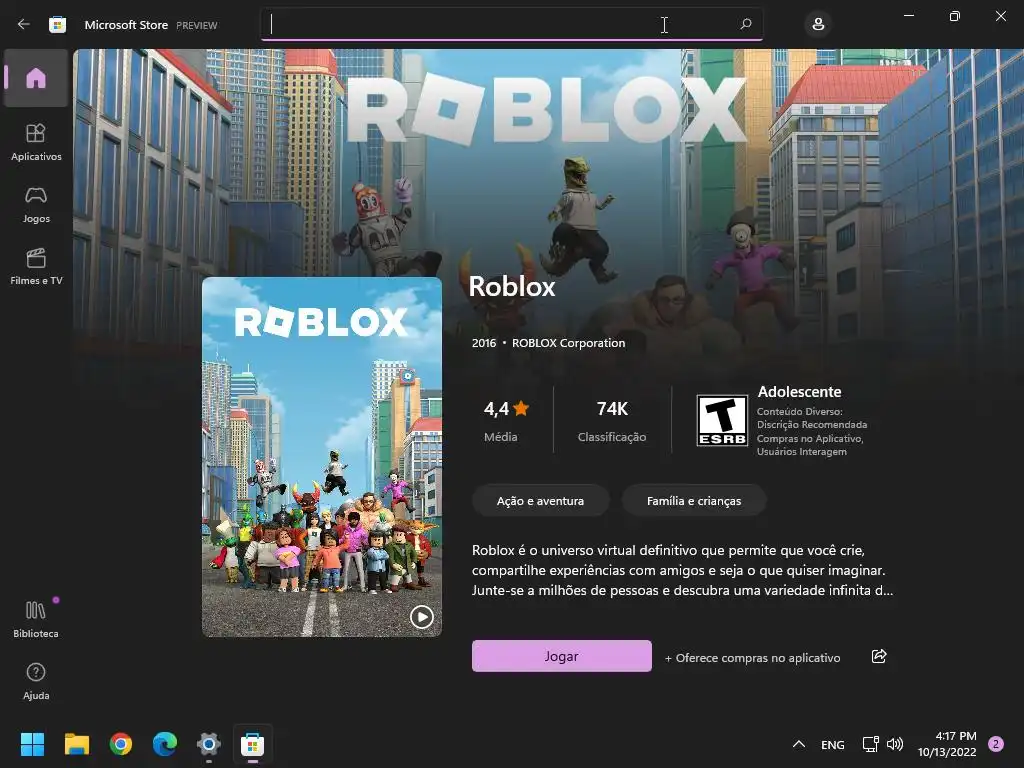Screen dimensions: 1024x768
Task: Click Microsoft Store taskbar icon
Action: pyautogui.click(x=253, y=744)
